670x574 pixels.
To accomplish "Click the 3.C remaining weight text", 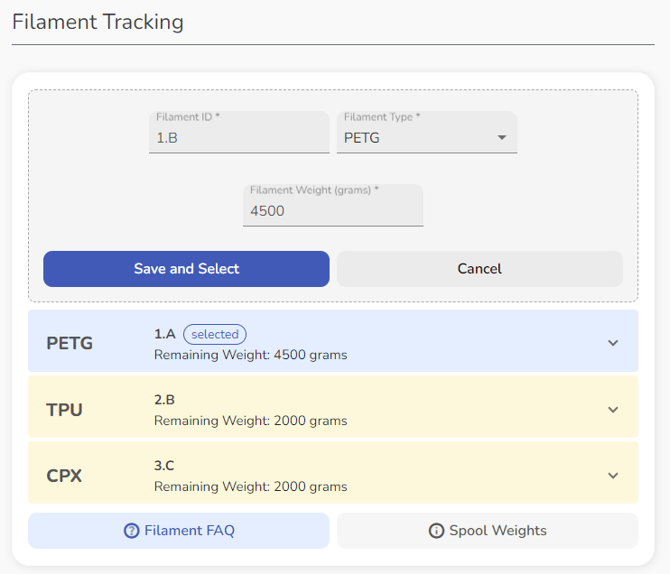I will 250,487.
